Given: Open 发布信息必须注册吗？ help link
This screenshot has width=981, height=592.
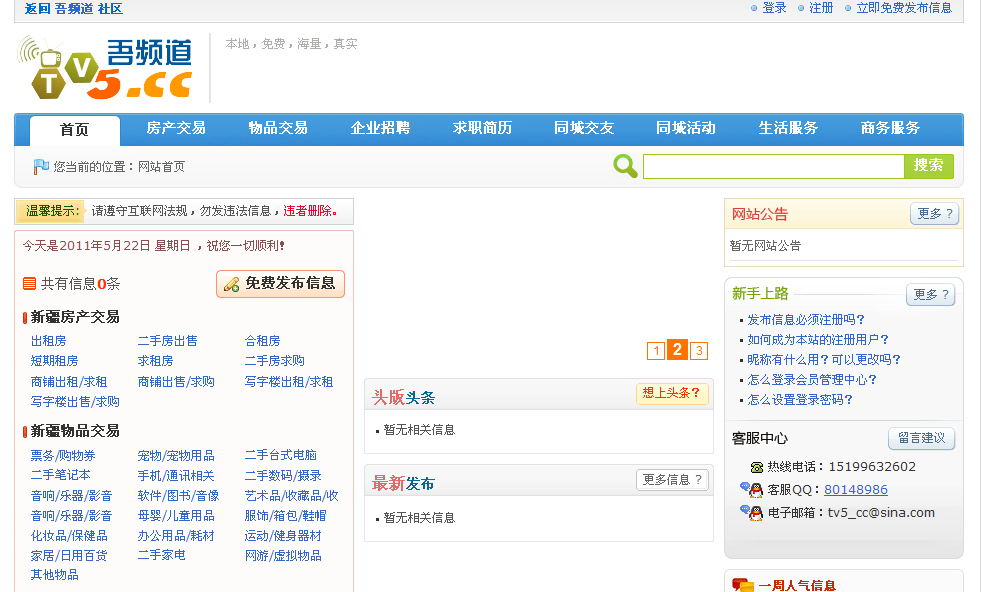Looking at the screenshot, I should pos(806,320).
